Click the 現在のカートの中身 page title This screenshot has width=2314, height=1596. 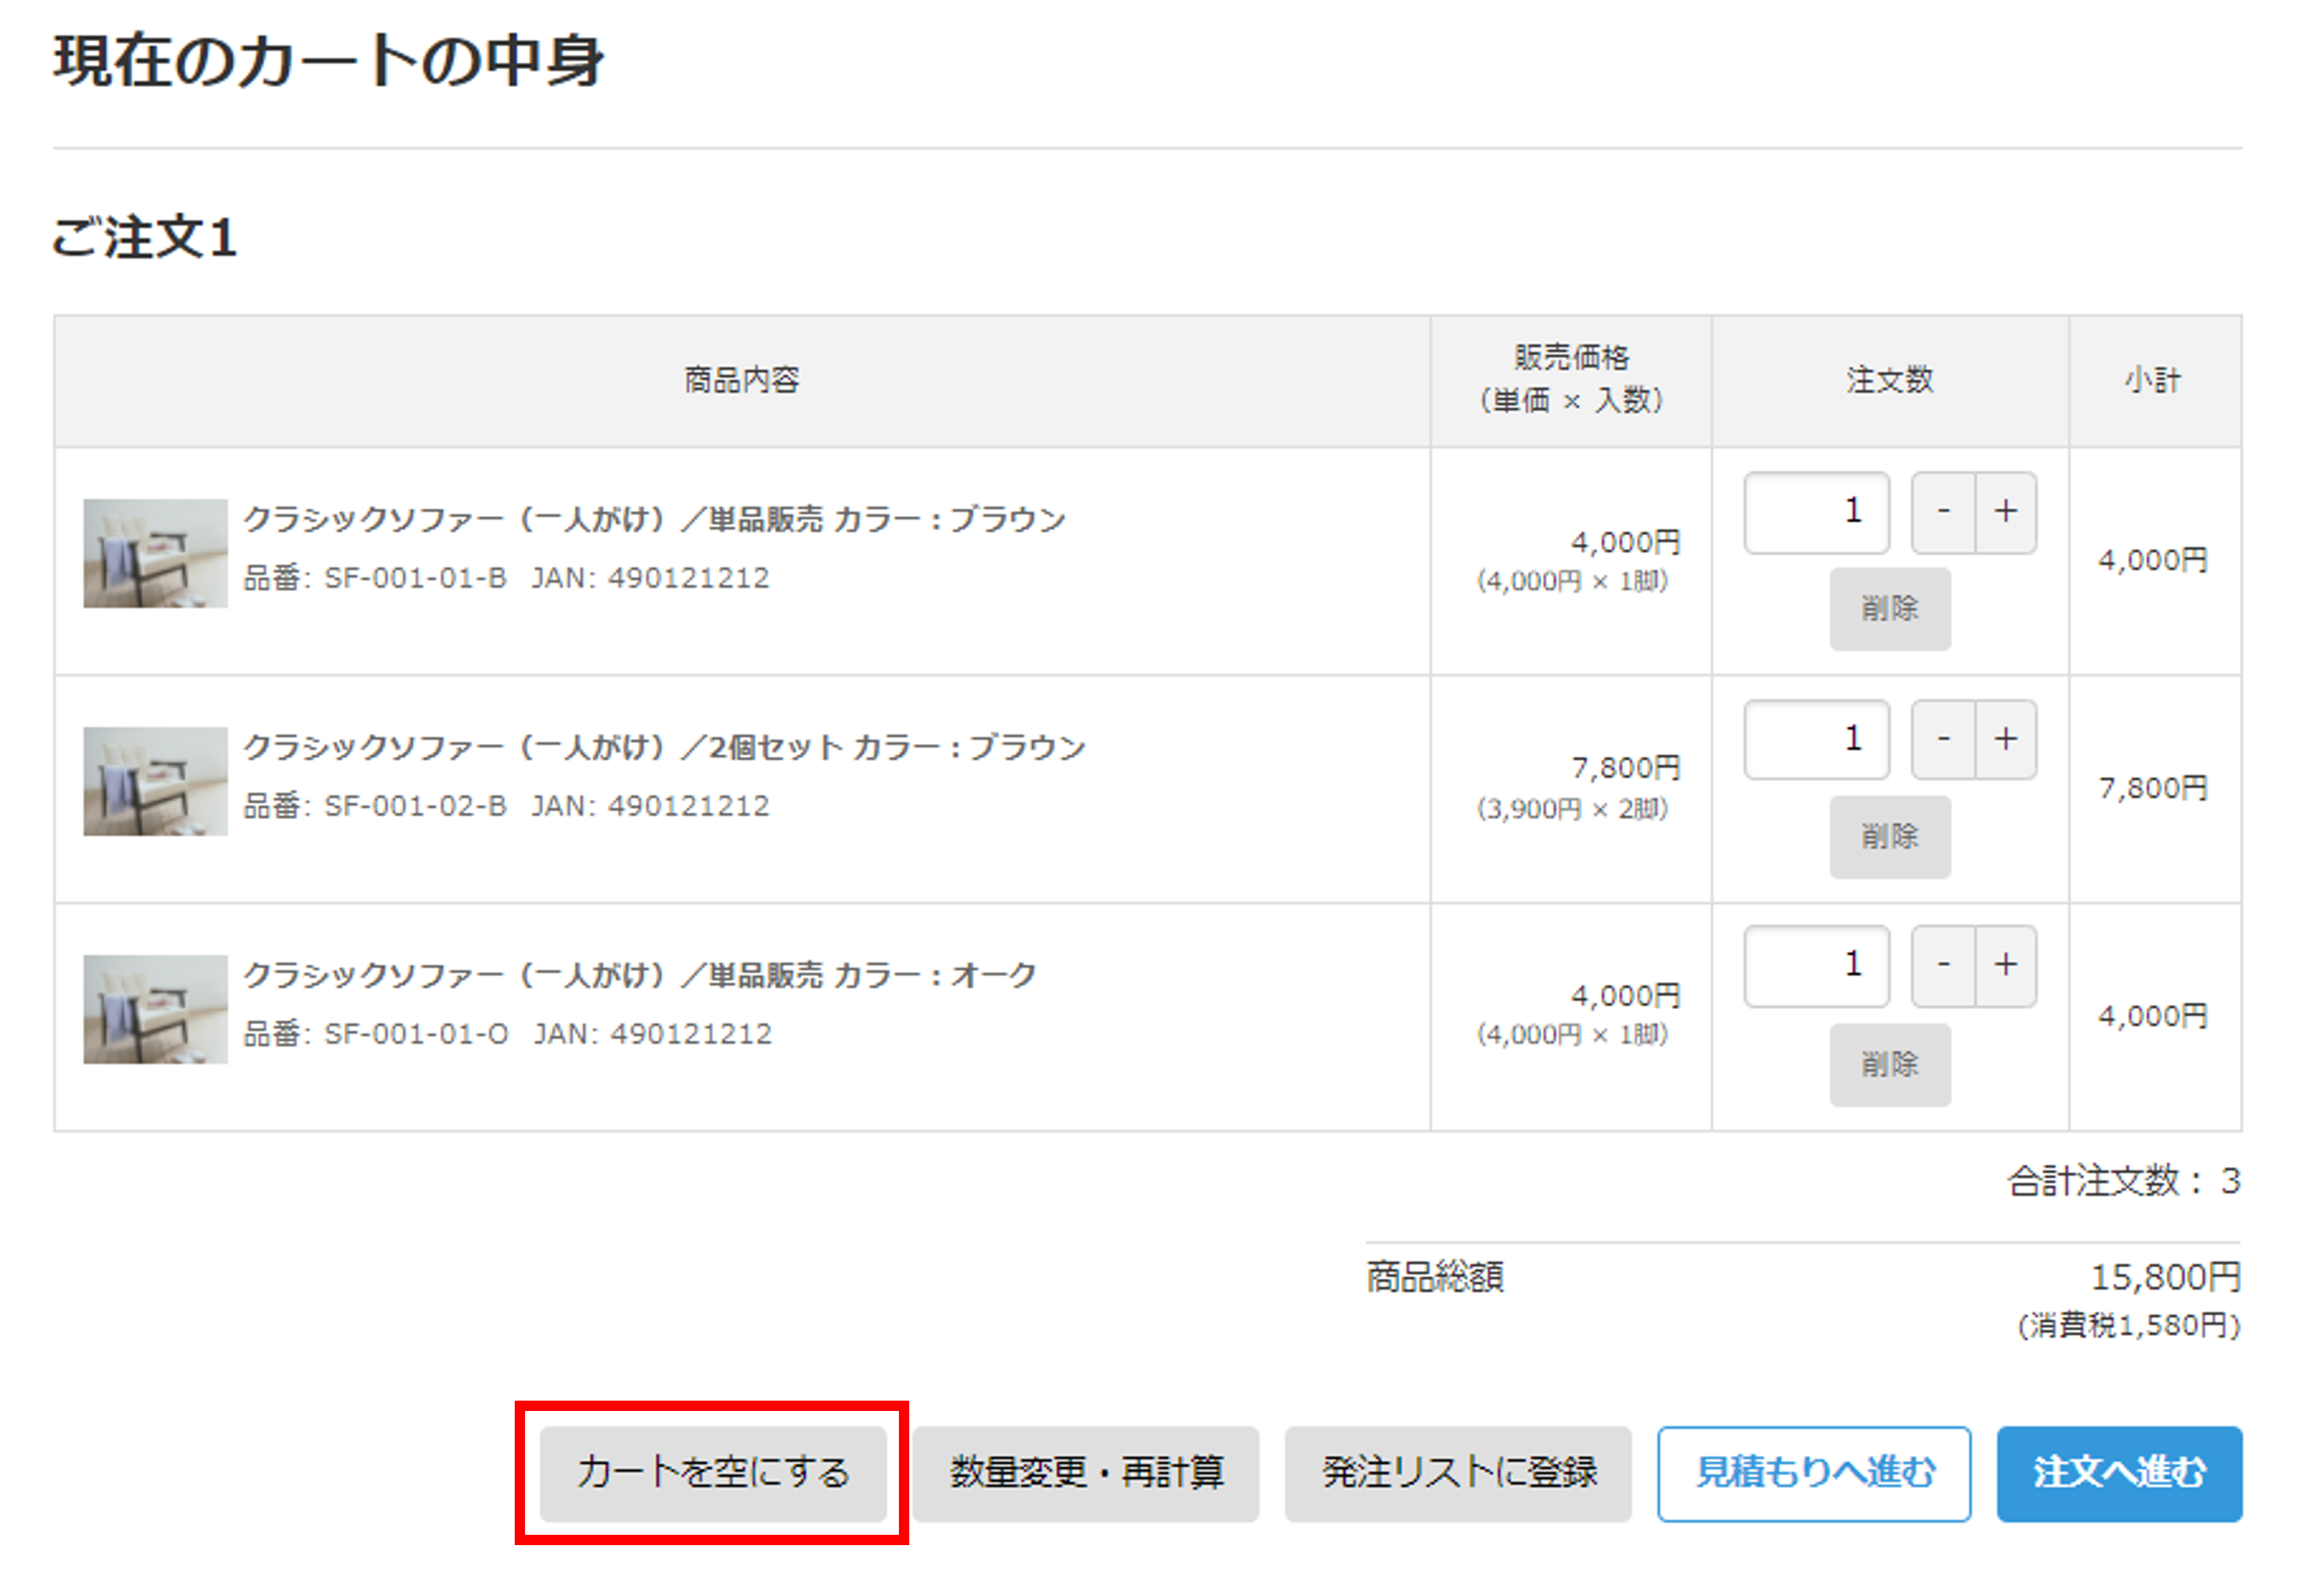tap(329, 60)
